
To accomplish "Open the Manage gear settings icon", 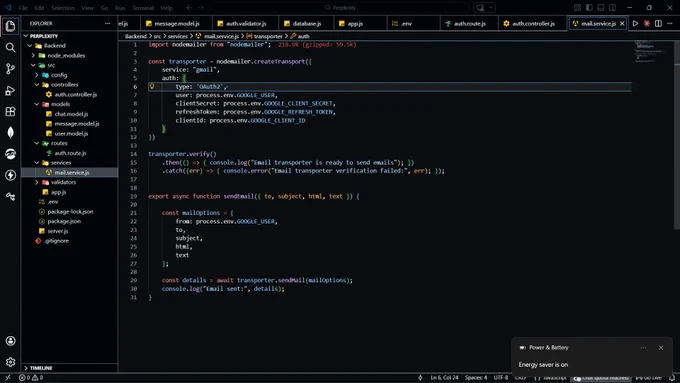I will (x=10, y=362).
